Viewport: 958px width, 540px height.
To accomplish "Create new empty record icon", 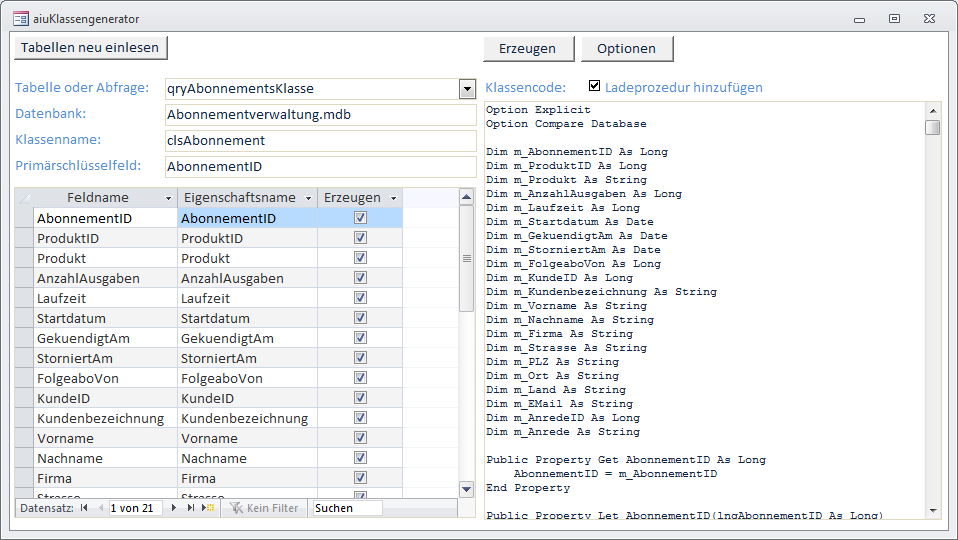I will pyautogui.click(x=208, y=508).
